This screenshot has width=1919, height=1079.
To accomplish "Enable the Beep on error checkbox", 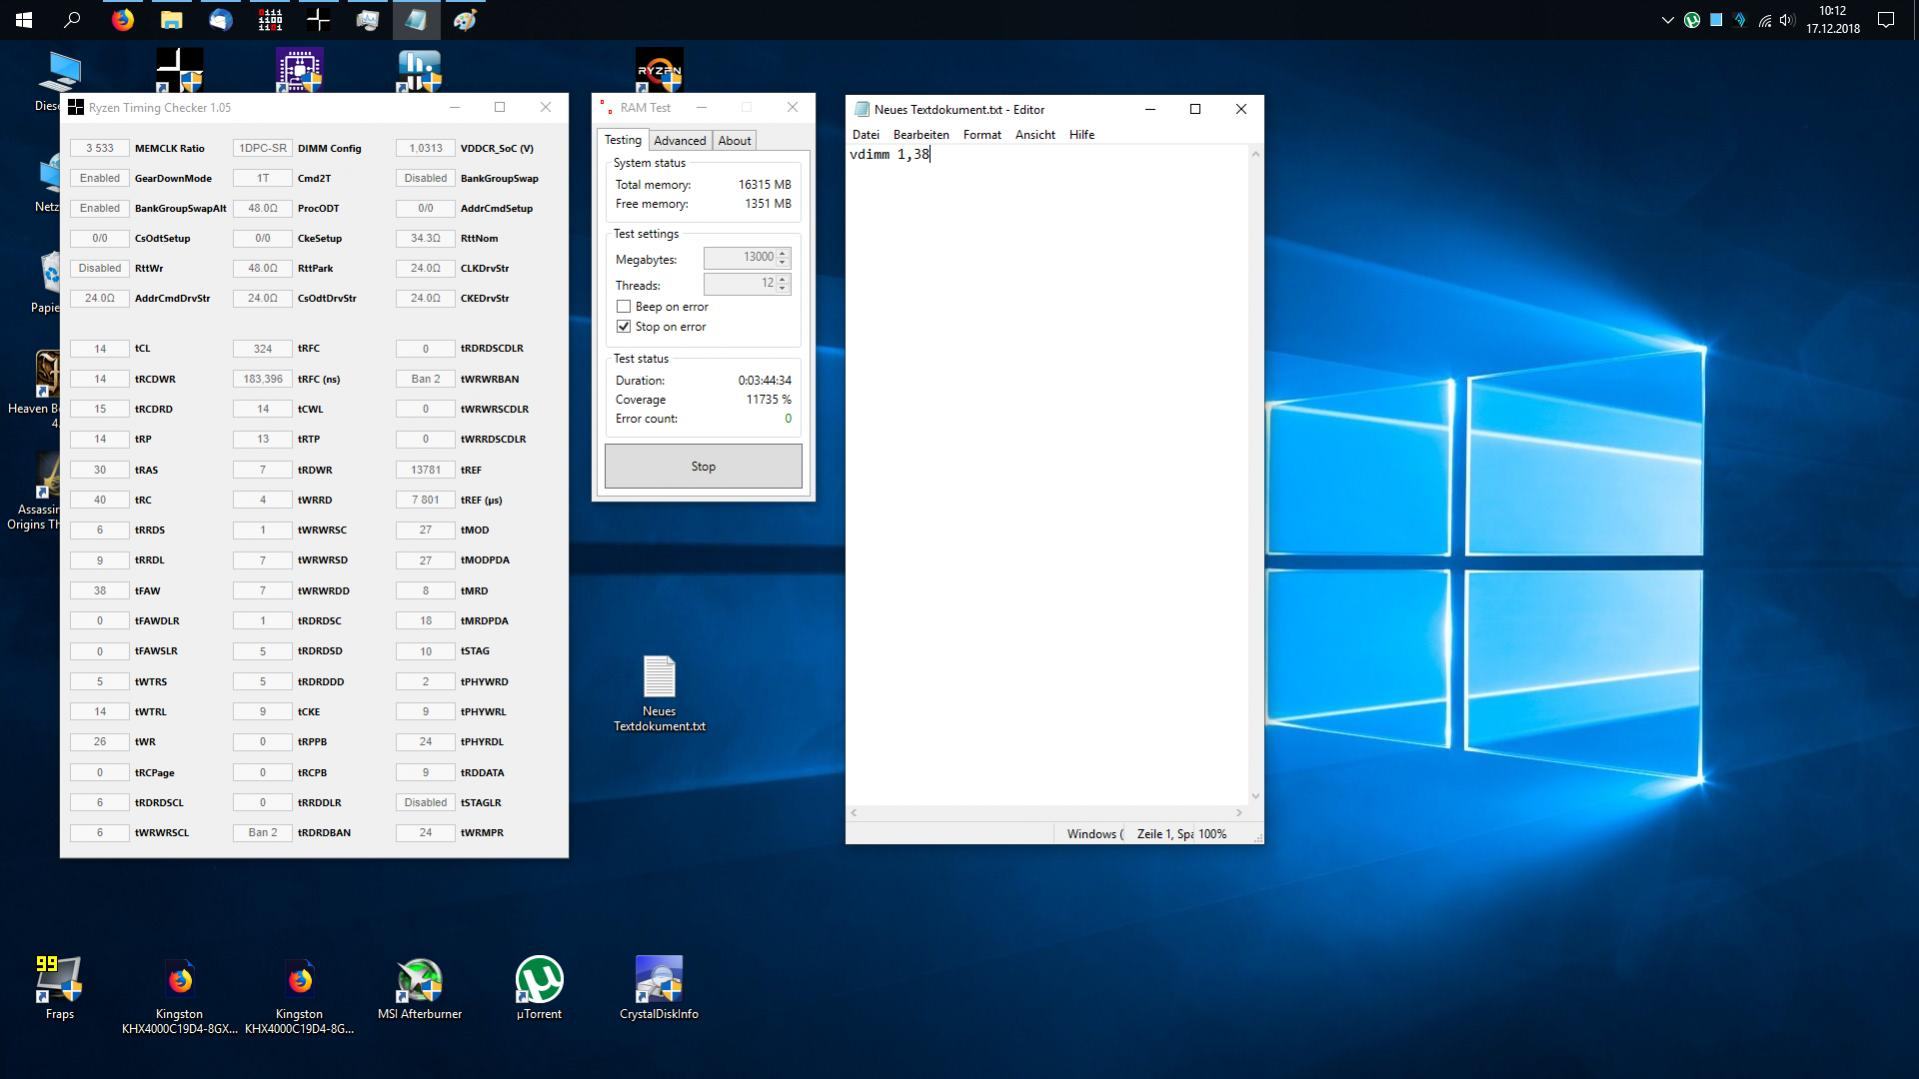I will [624, 307].
